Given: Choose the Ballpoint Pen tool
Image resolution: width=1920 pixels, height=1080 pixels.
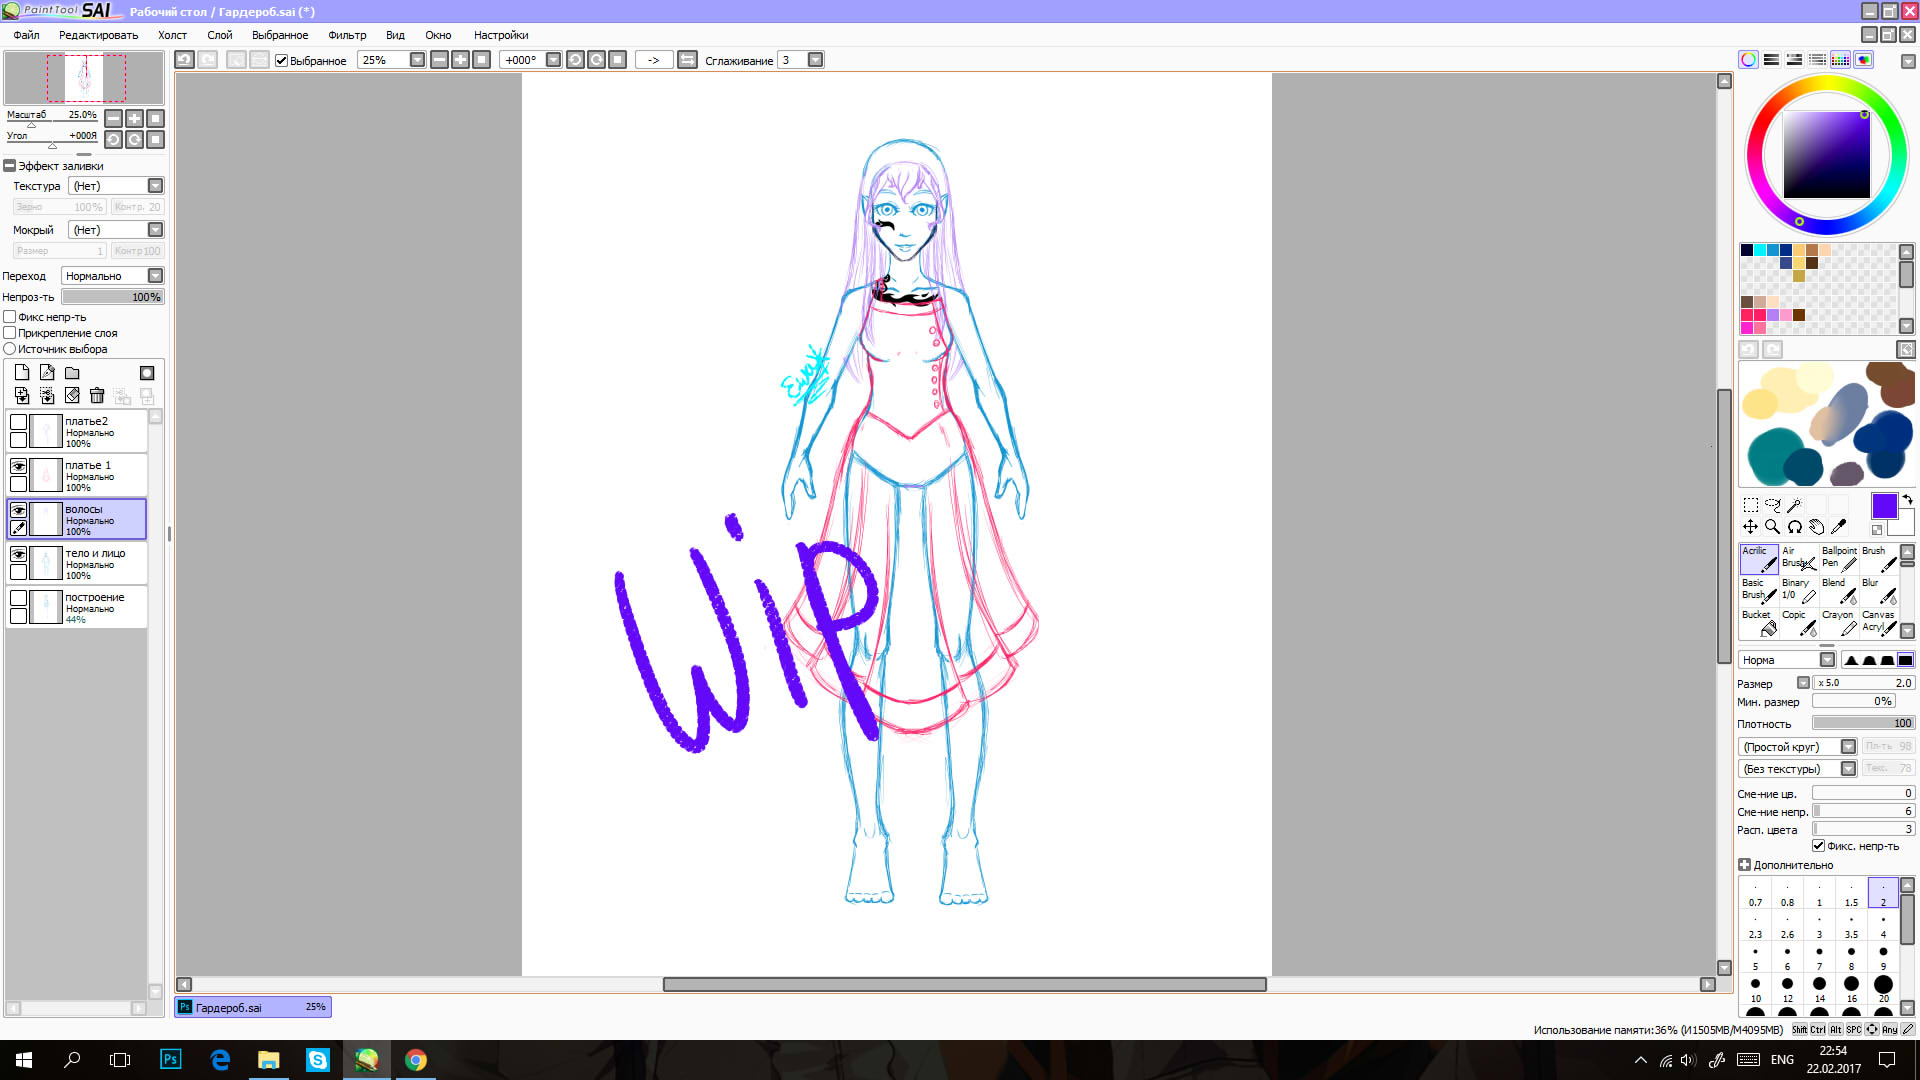Looking at the screenshot, I should 1838,558.
